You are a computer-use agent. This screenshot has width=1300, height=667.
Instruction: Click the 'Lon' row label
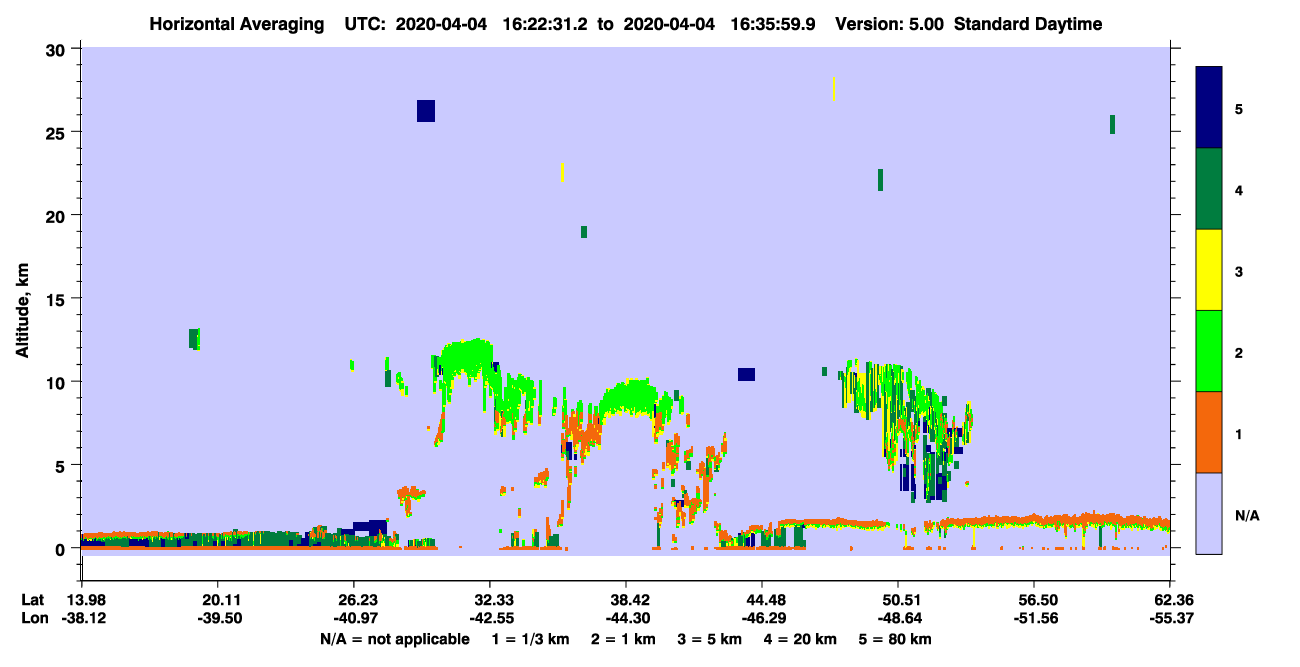click(x=33, y=619)
